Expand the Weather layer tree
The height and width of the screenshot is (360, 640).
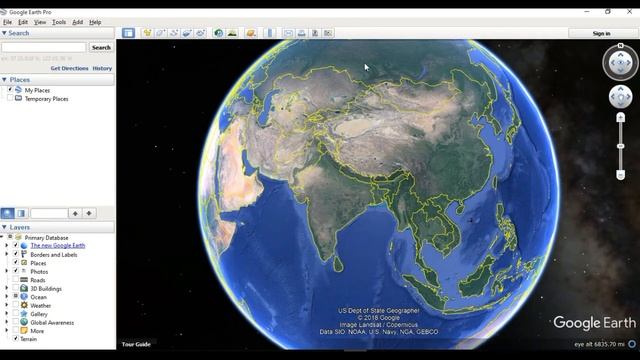7,305
